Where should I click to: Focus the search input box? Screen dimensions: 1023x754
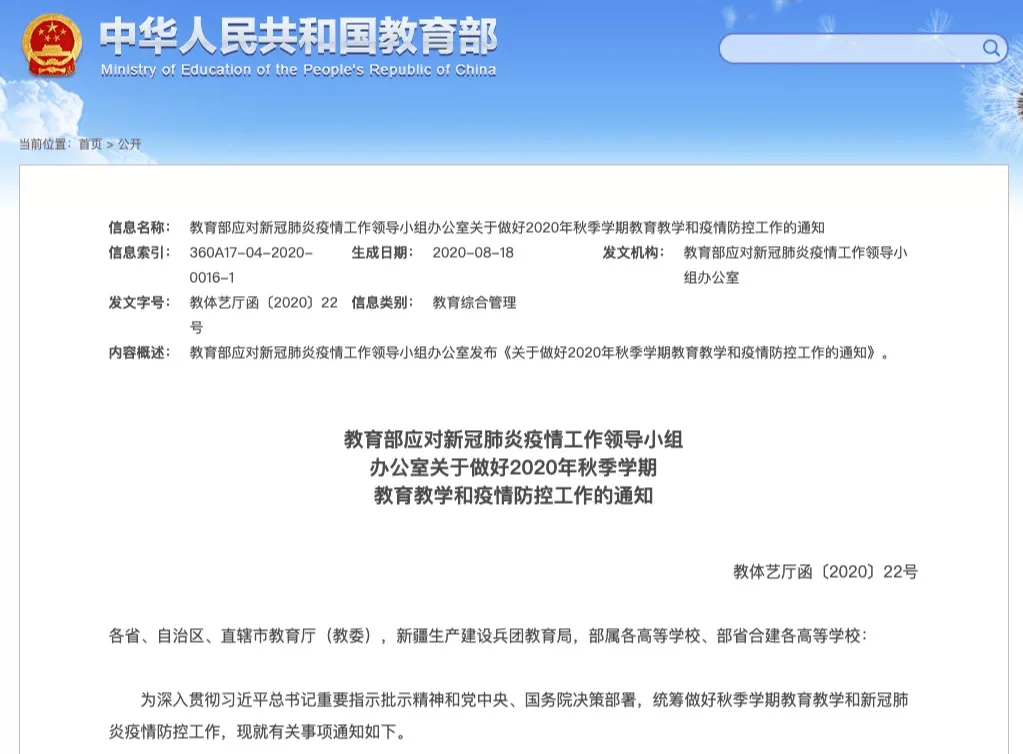(850, 48)
